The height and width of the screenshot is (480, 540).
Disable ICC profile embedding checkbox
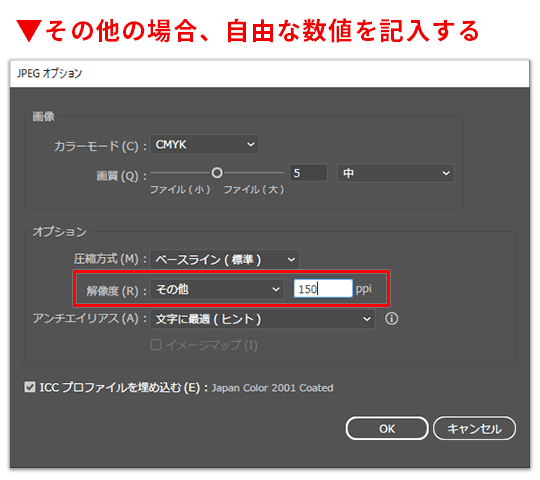[30, 387]
